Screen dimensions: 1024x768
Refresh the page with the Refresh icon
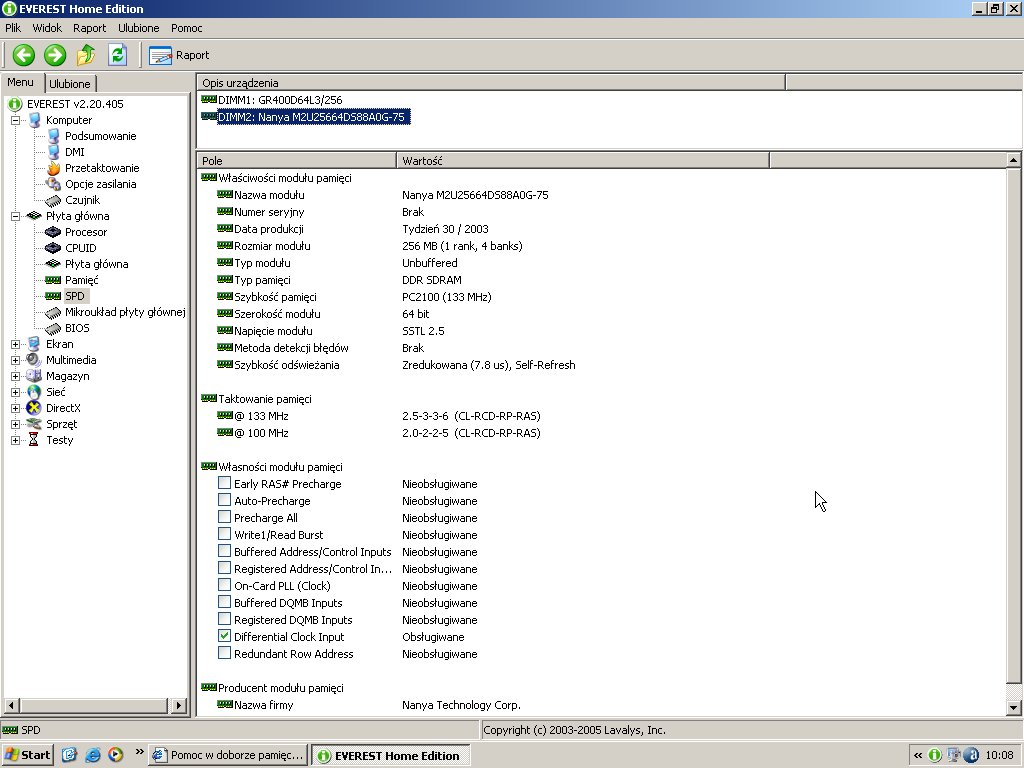click(x=118, y=55)
